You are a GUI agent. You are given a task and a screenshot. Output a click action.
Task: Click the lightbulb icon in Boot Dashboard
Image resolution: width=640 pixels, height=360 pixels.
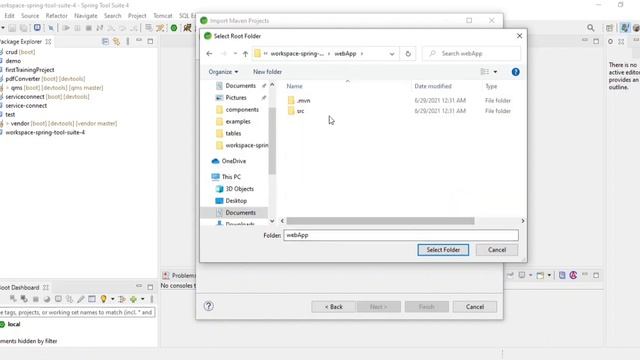103,299
